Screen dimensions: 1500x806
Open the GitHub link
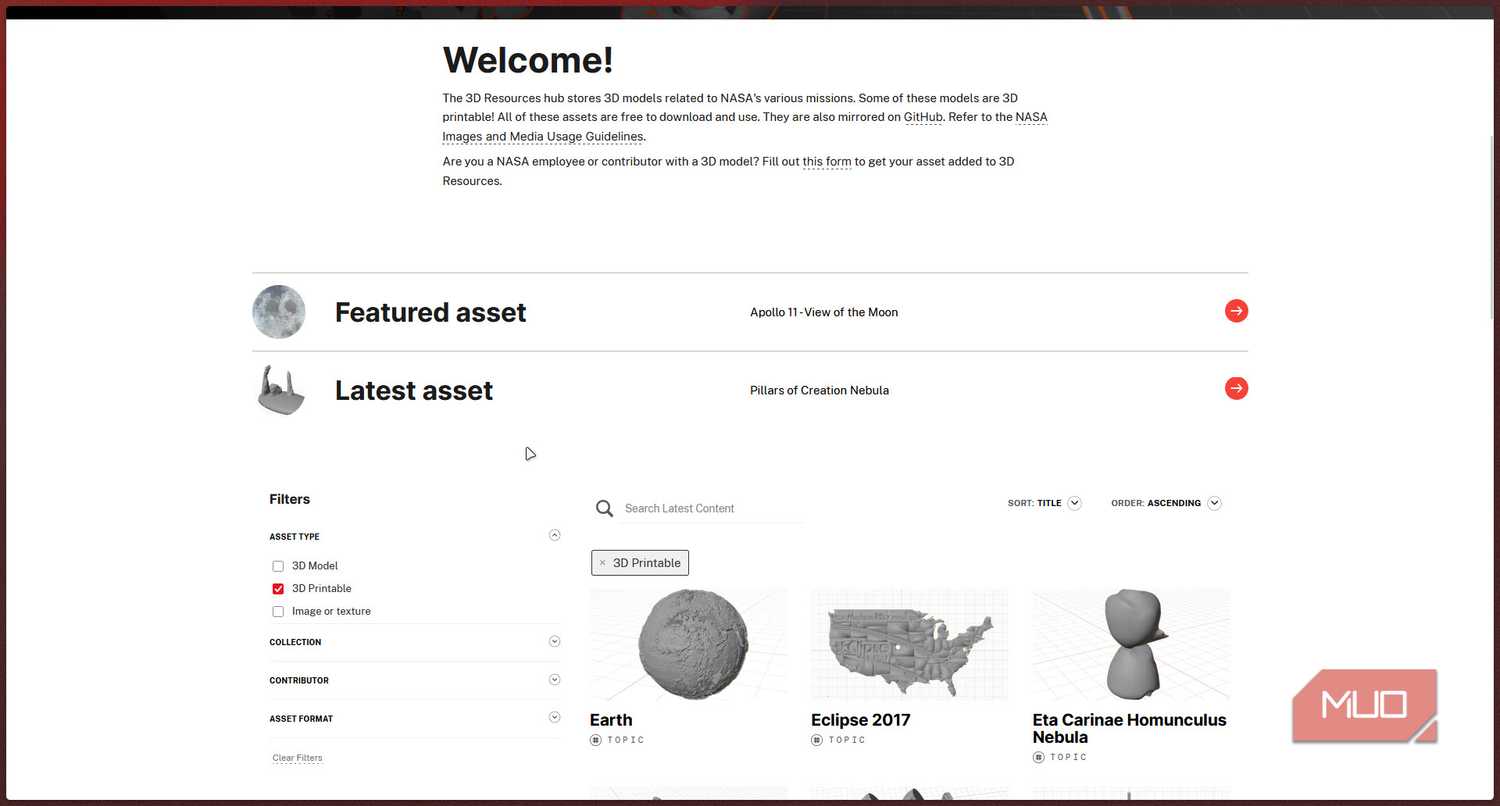(923, 117)
